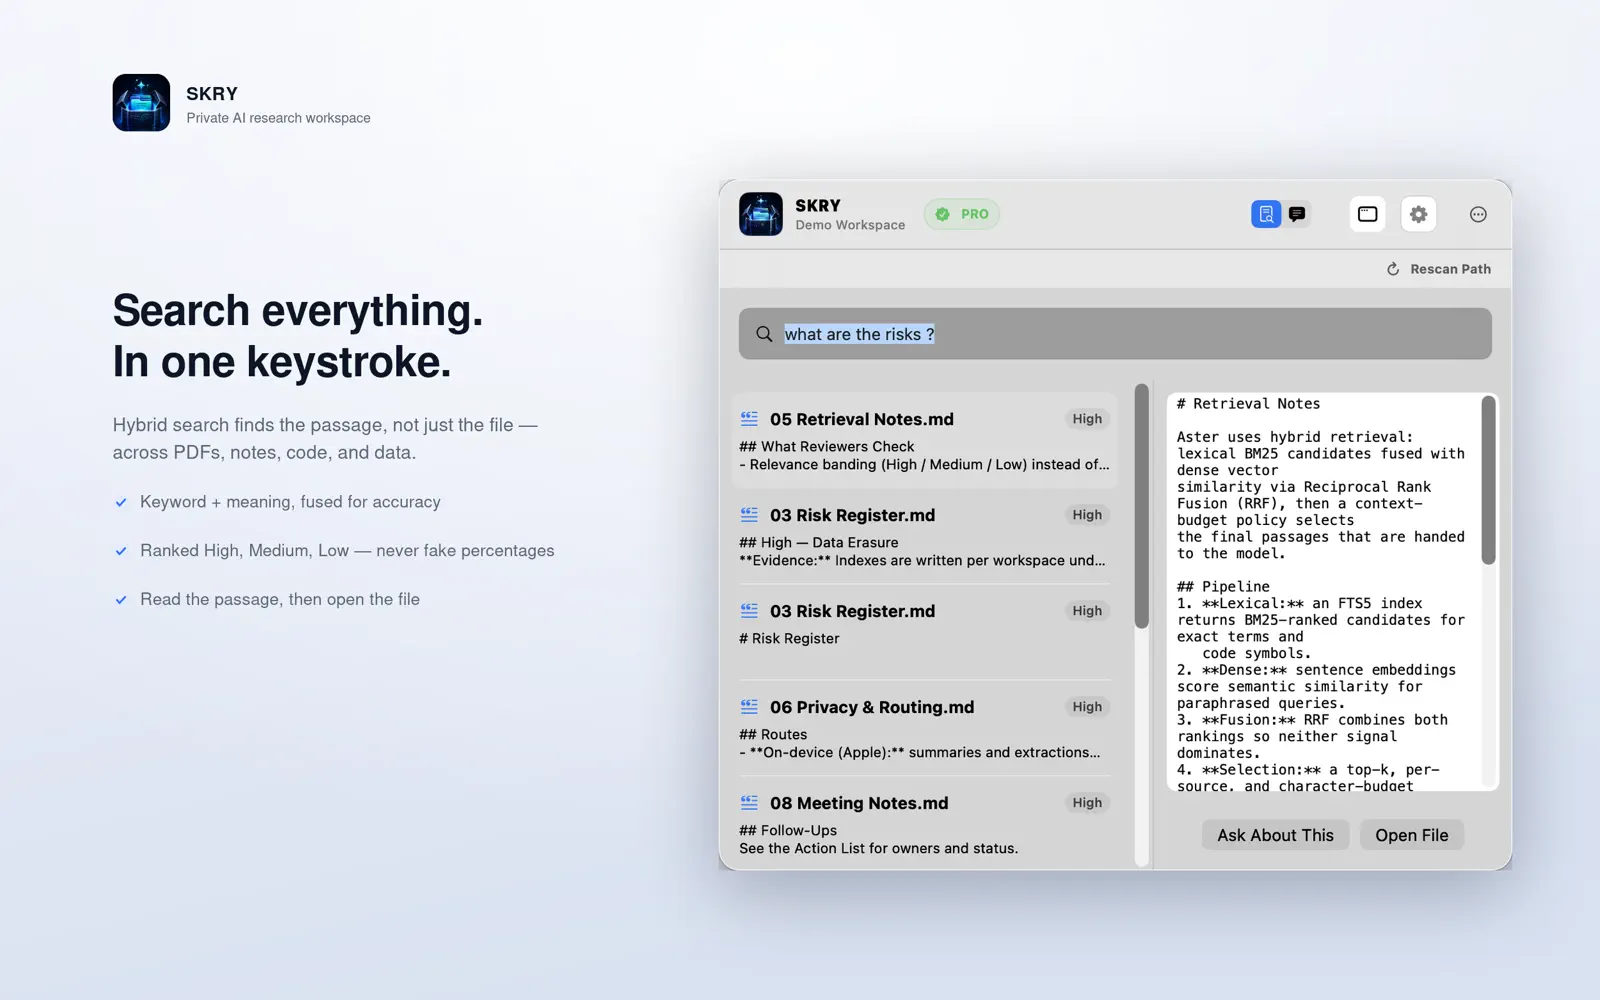The height and width of the screenshot is (1000, 1600).
Task: Click the search field with risks query
Action: 1115,334
